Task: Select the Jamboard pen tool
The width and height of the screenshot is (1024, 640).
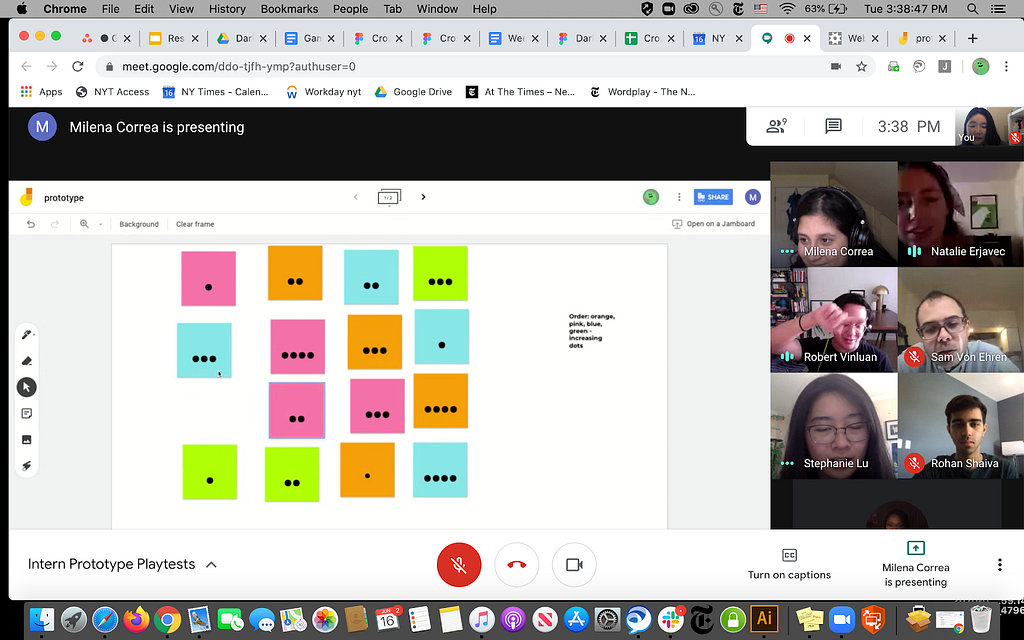Action: point(26,334)
